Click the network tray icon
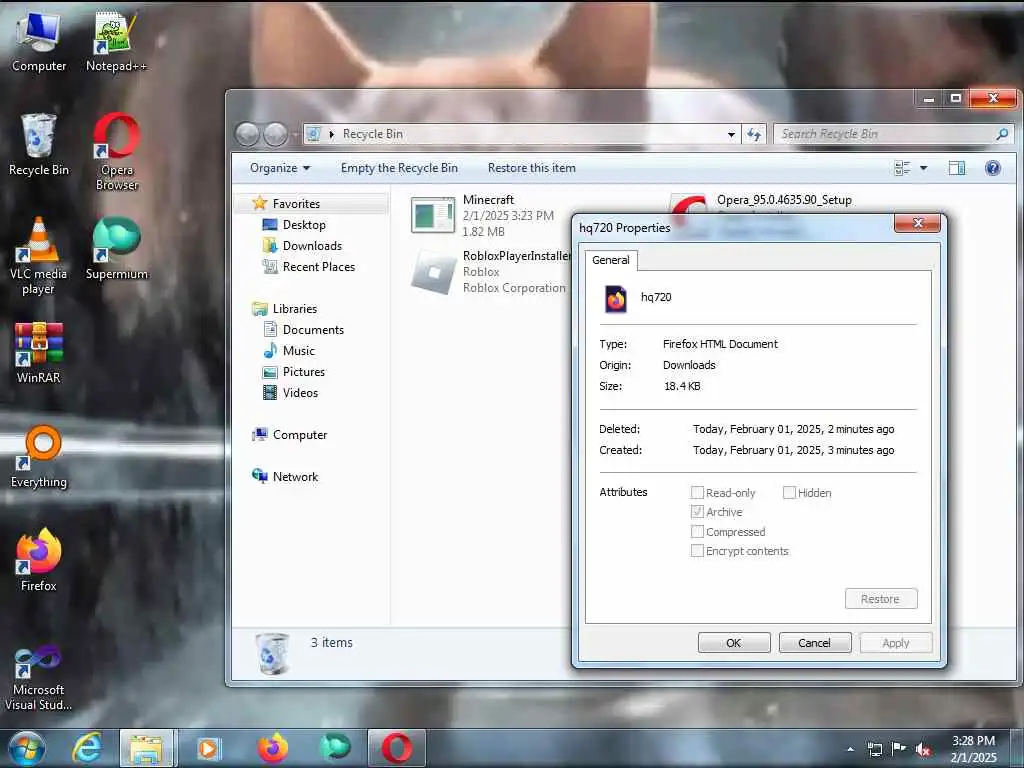The image size is (1024, 768). click(874, 749)
